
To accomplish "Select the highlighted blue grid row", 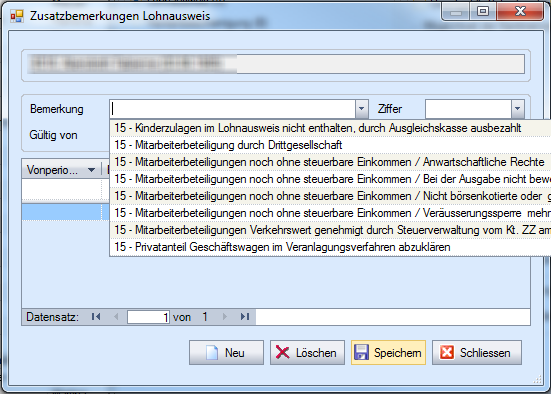I will [66, 212].
